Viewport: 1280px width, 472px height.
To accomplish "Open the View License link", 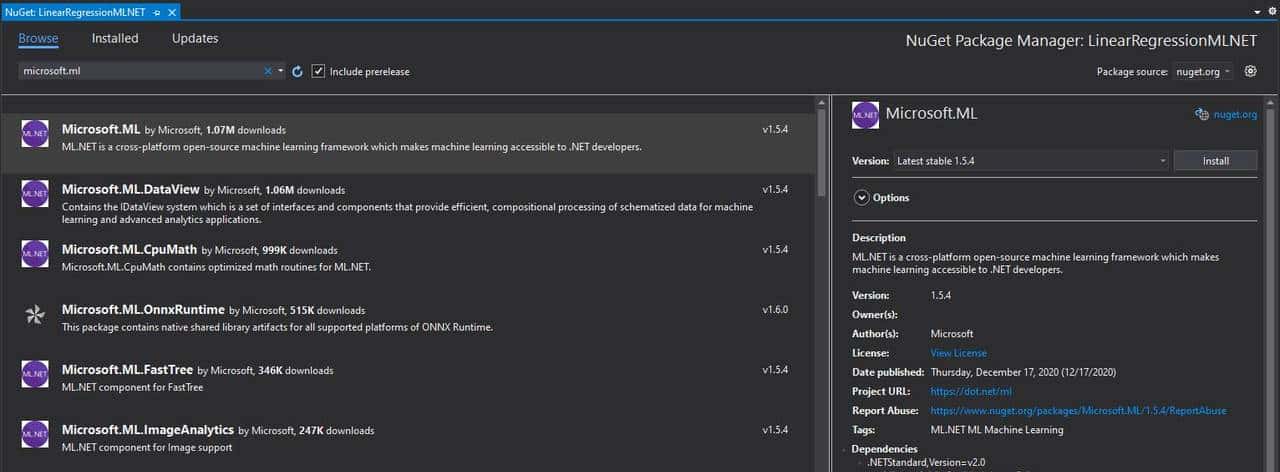I will [x=958, y=353].
